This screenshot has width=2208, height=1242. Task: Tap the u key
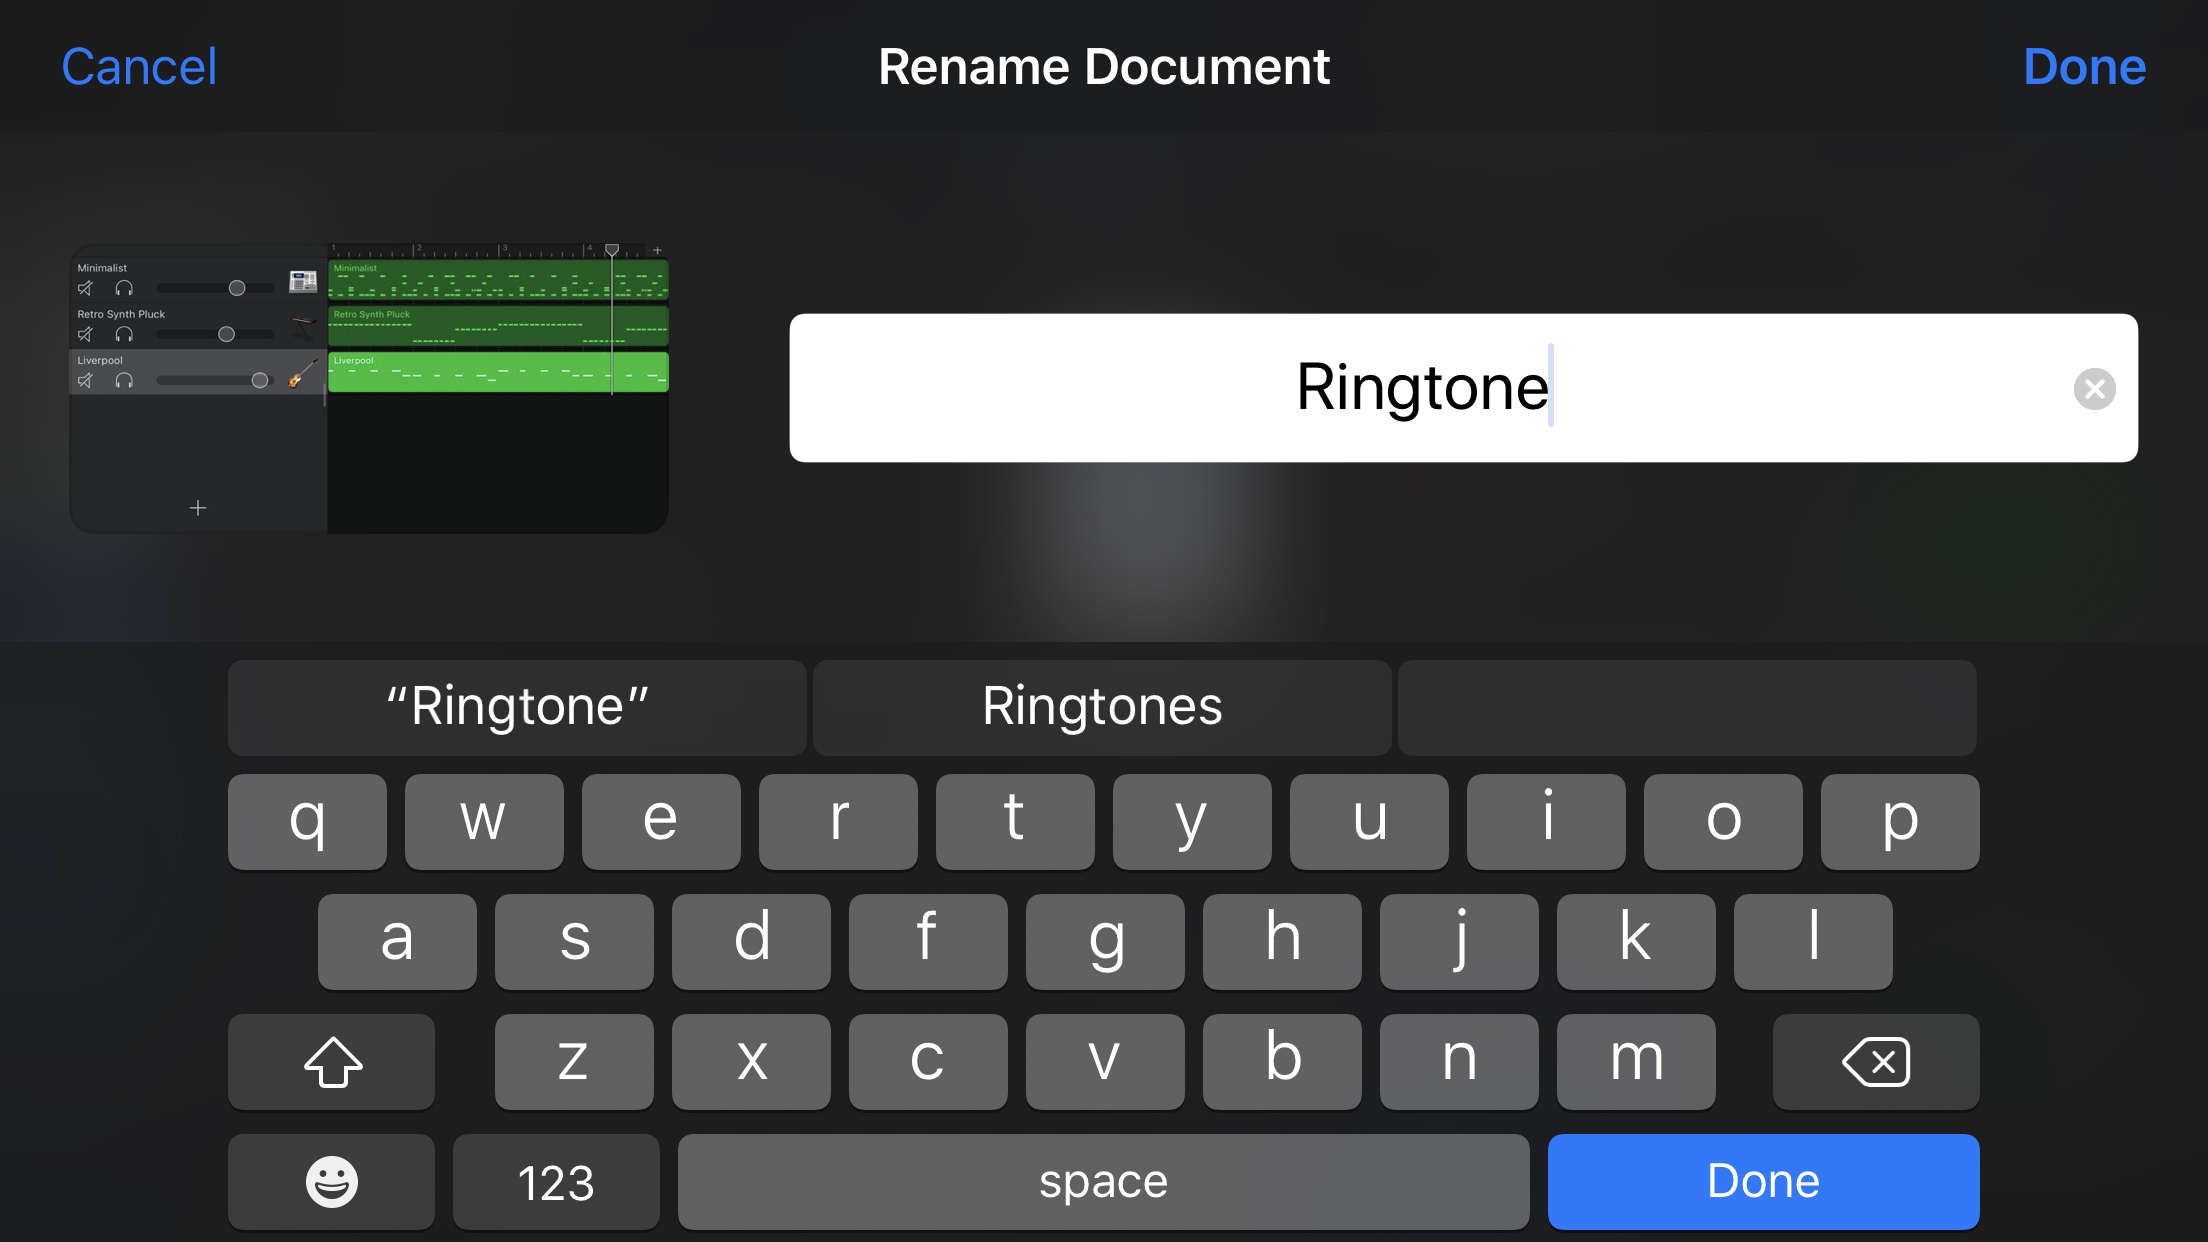(1369, 821)
